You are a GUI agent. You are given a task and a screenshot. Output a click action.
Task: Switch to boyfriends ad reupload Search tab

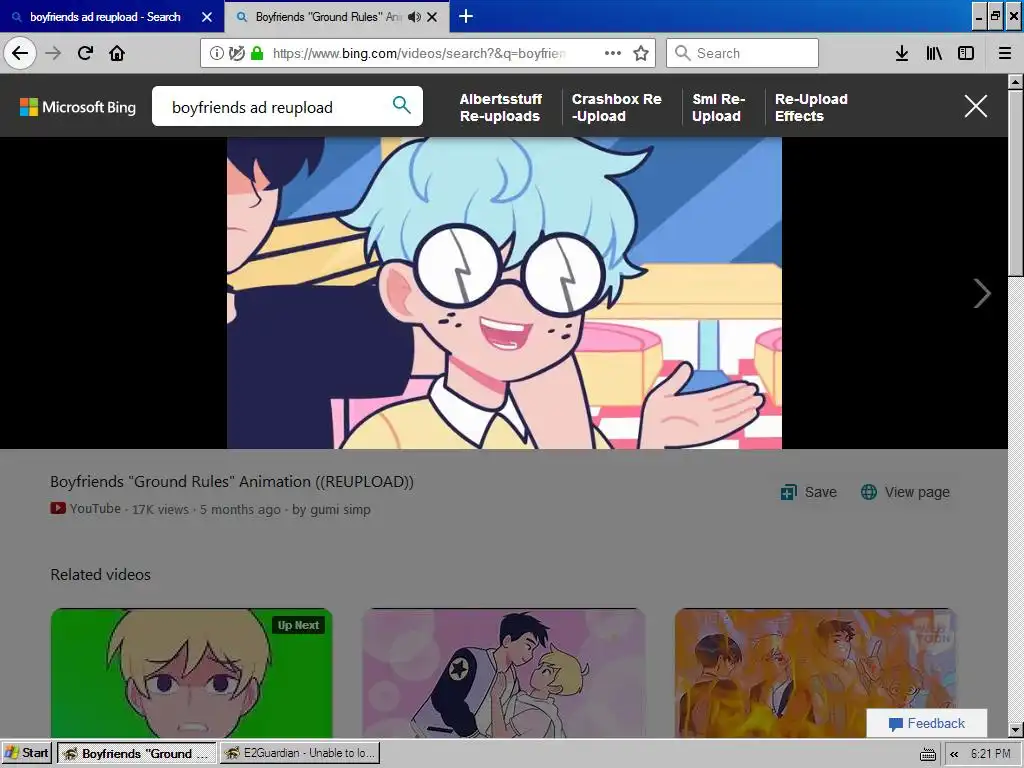point(105,17)
